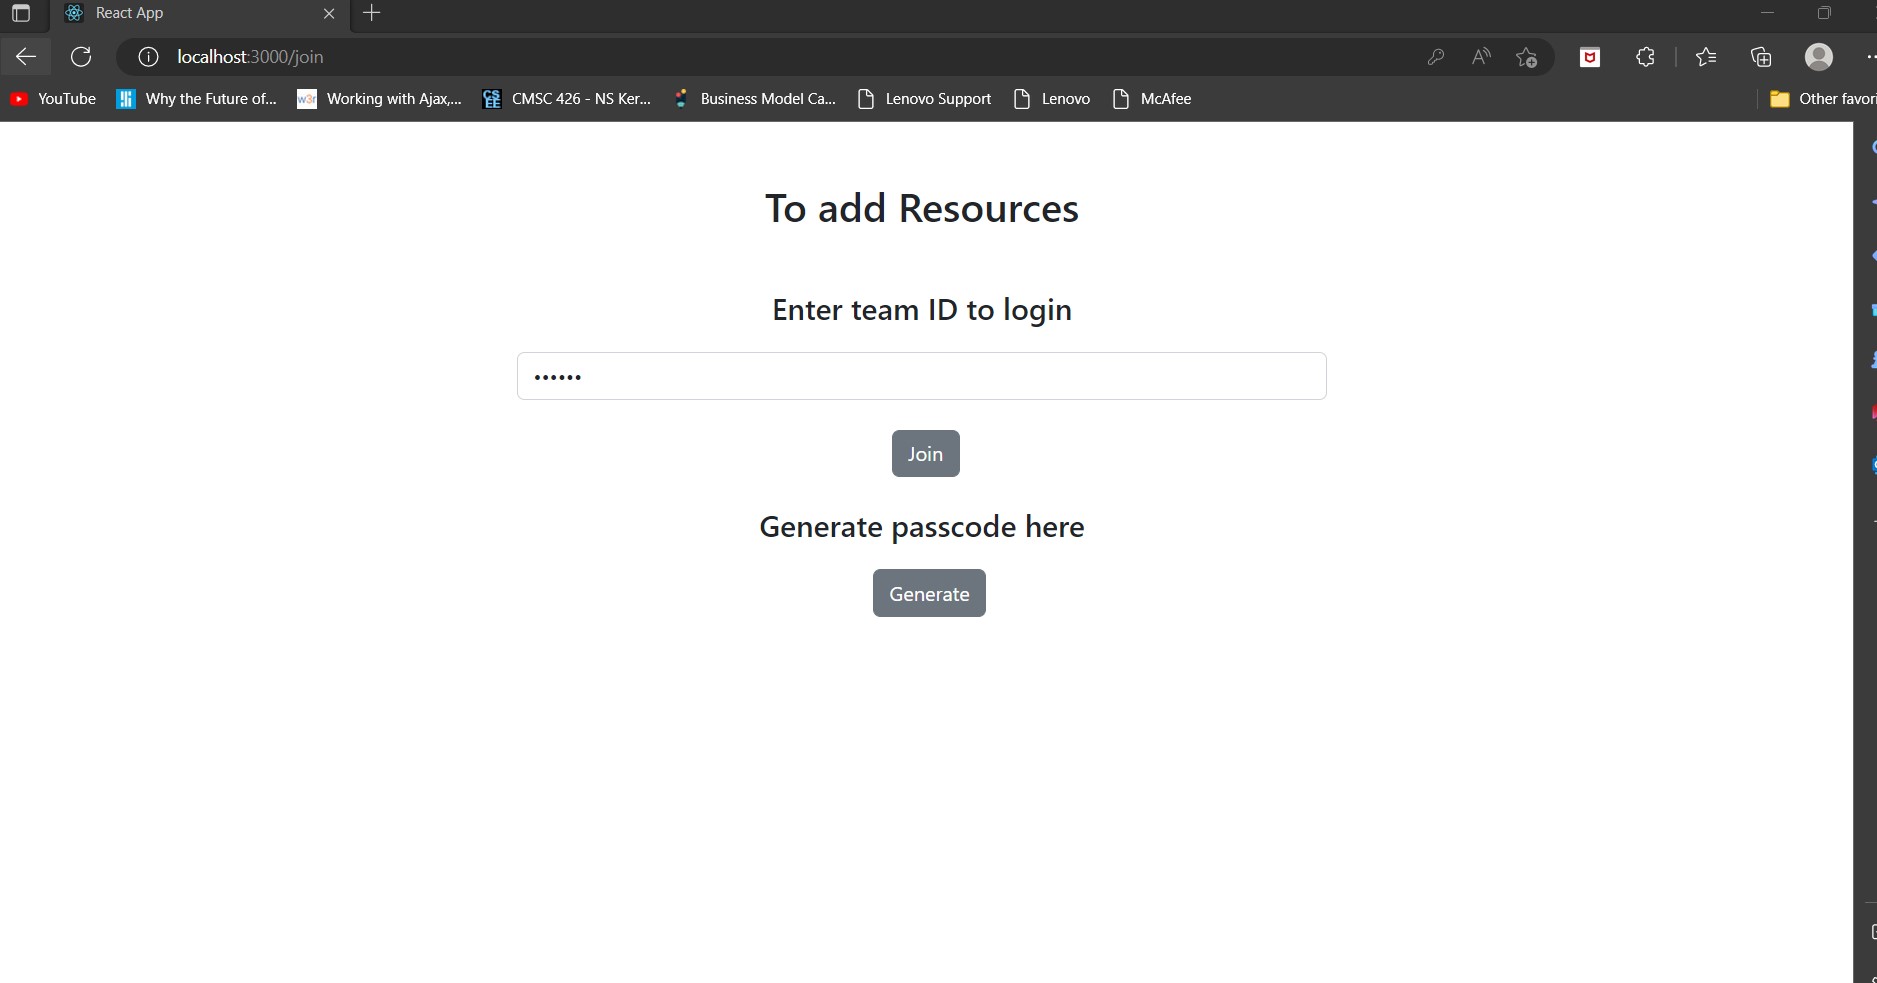Screen dimensions: 1877x983
Task: Click the McAfee WebAdvisor extension icon
Action: 1589,57
